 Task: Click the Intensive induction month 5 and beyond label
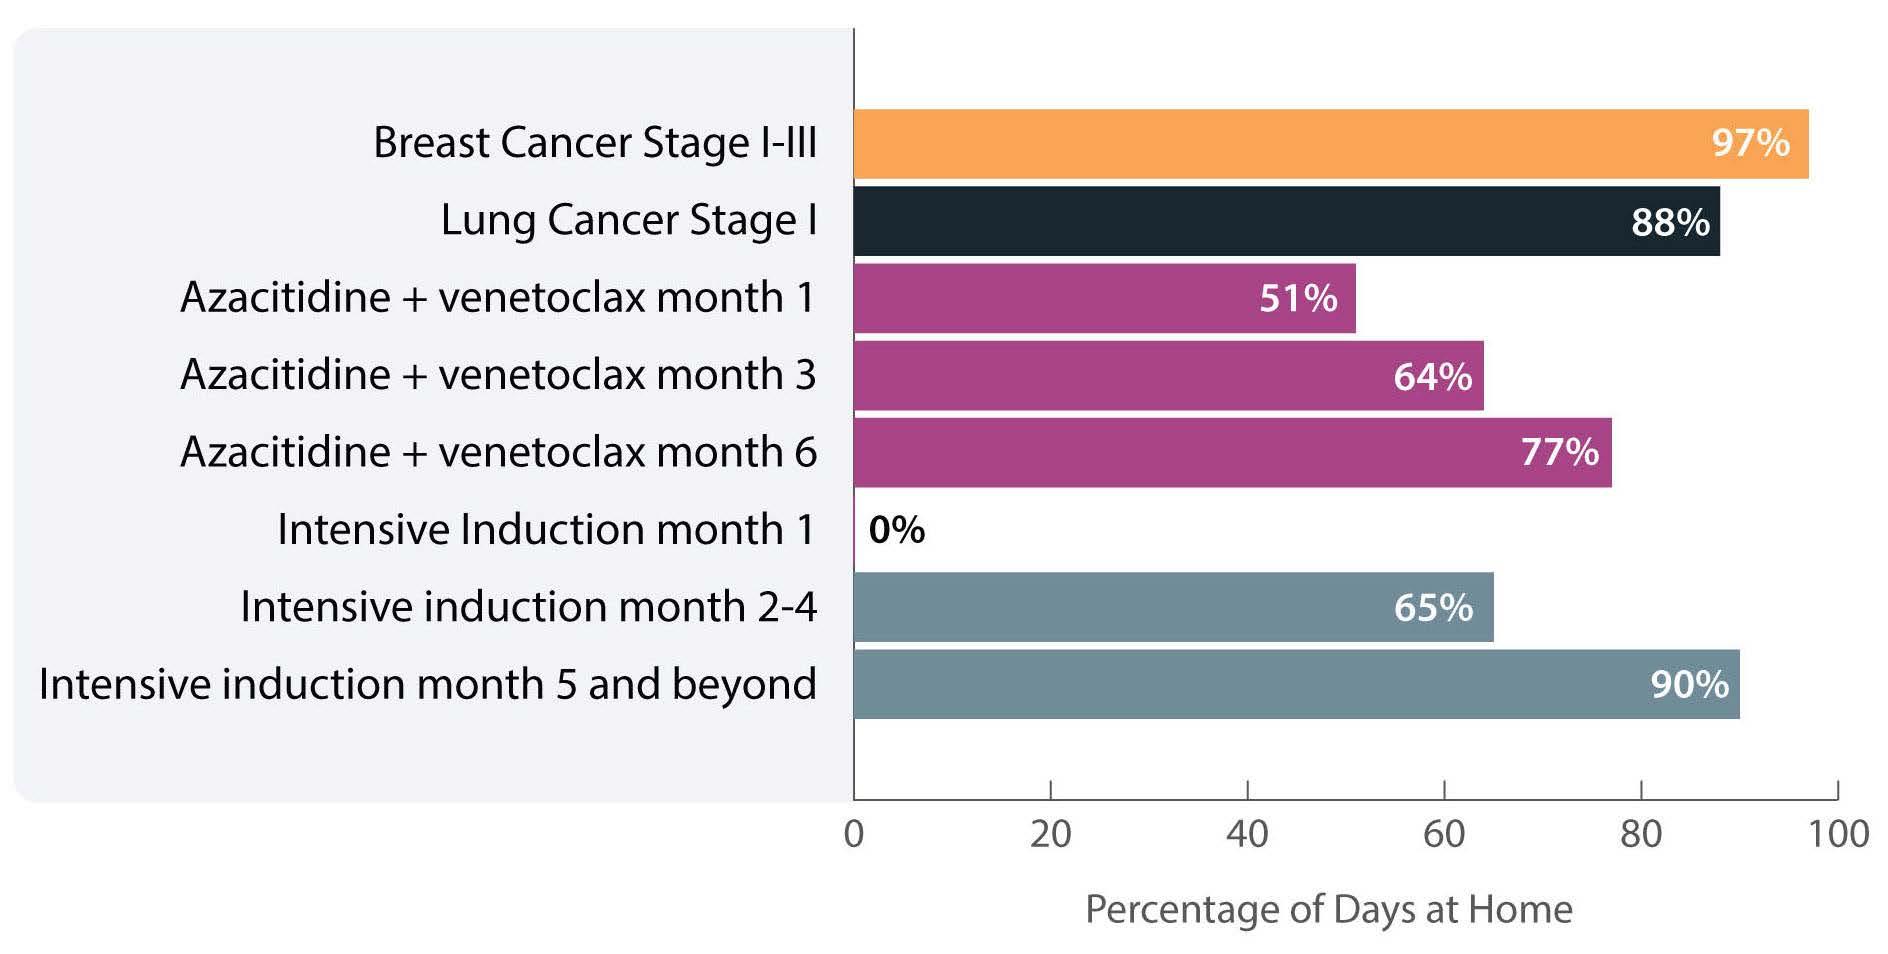pyautogui.click(x=428, y=685)
